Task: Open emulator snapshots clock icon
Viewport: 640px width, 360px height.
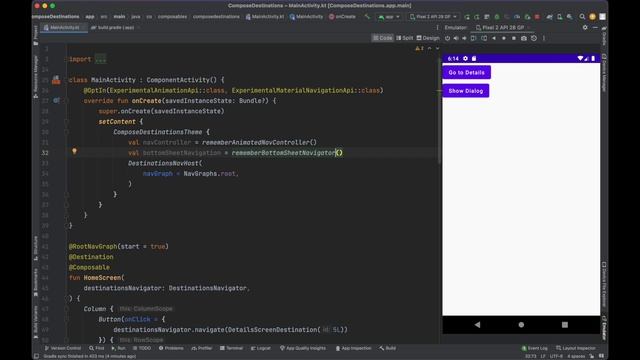Action: coord(534,38)
